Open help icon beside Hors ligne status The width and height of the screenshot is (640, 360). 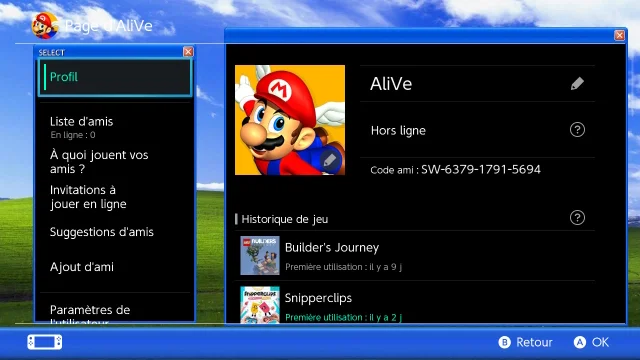click(x=577, y=130)
